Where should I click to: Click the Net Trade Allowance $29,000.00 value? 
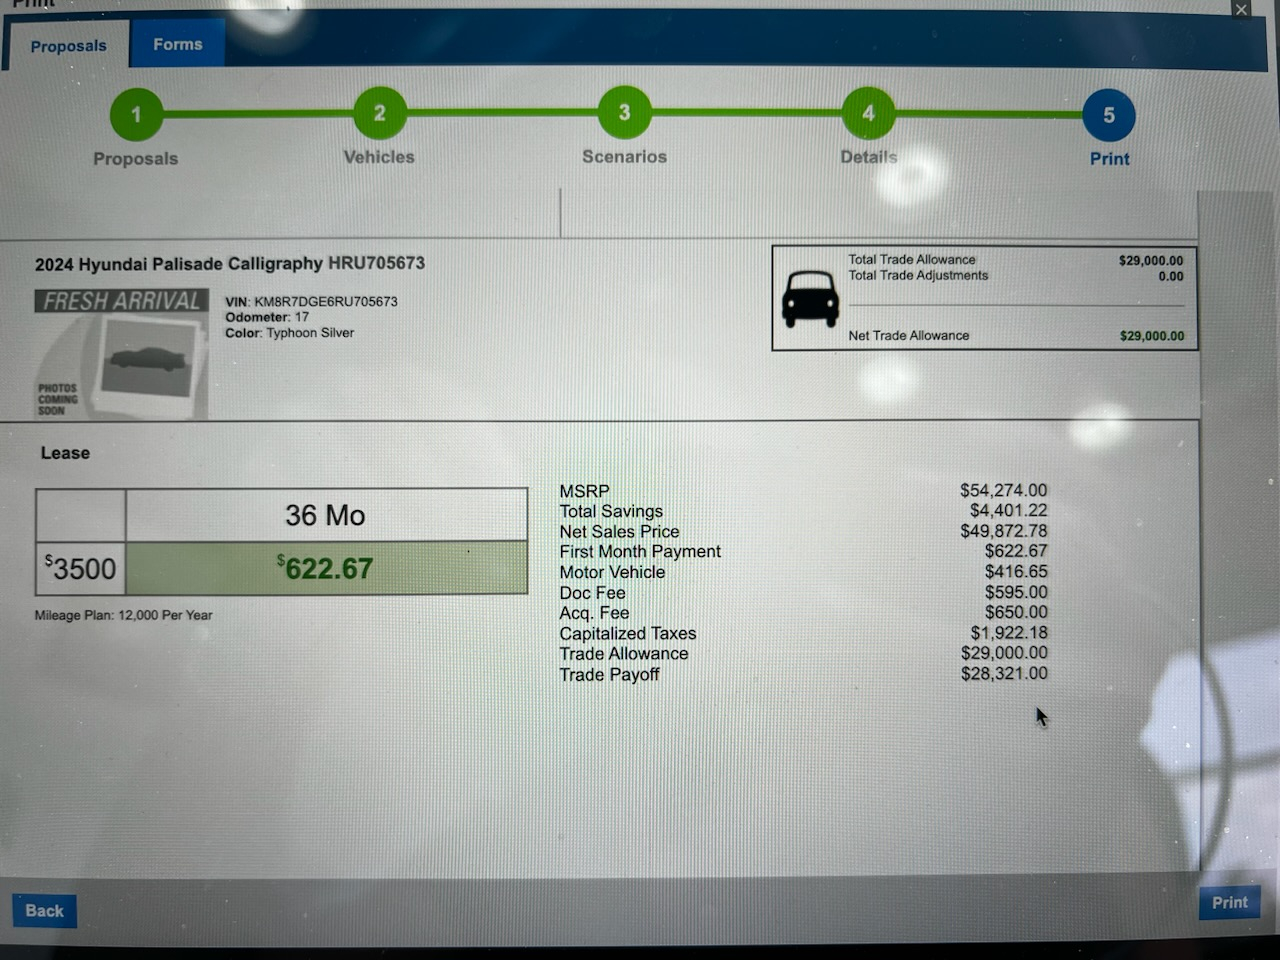point(1152,336)
